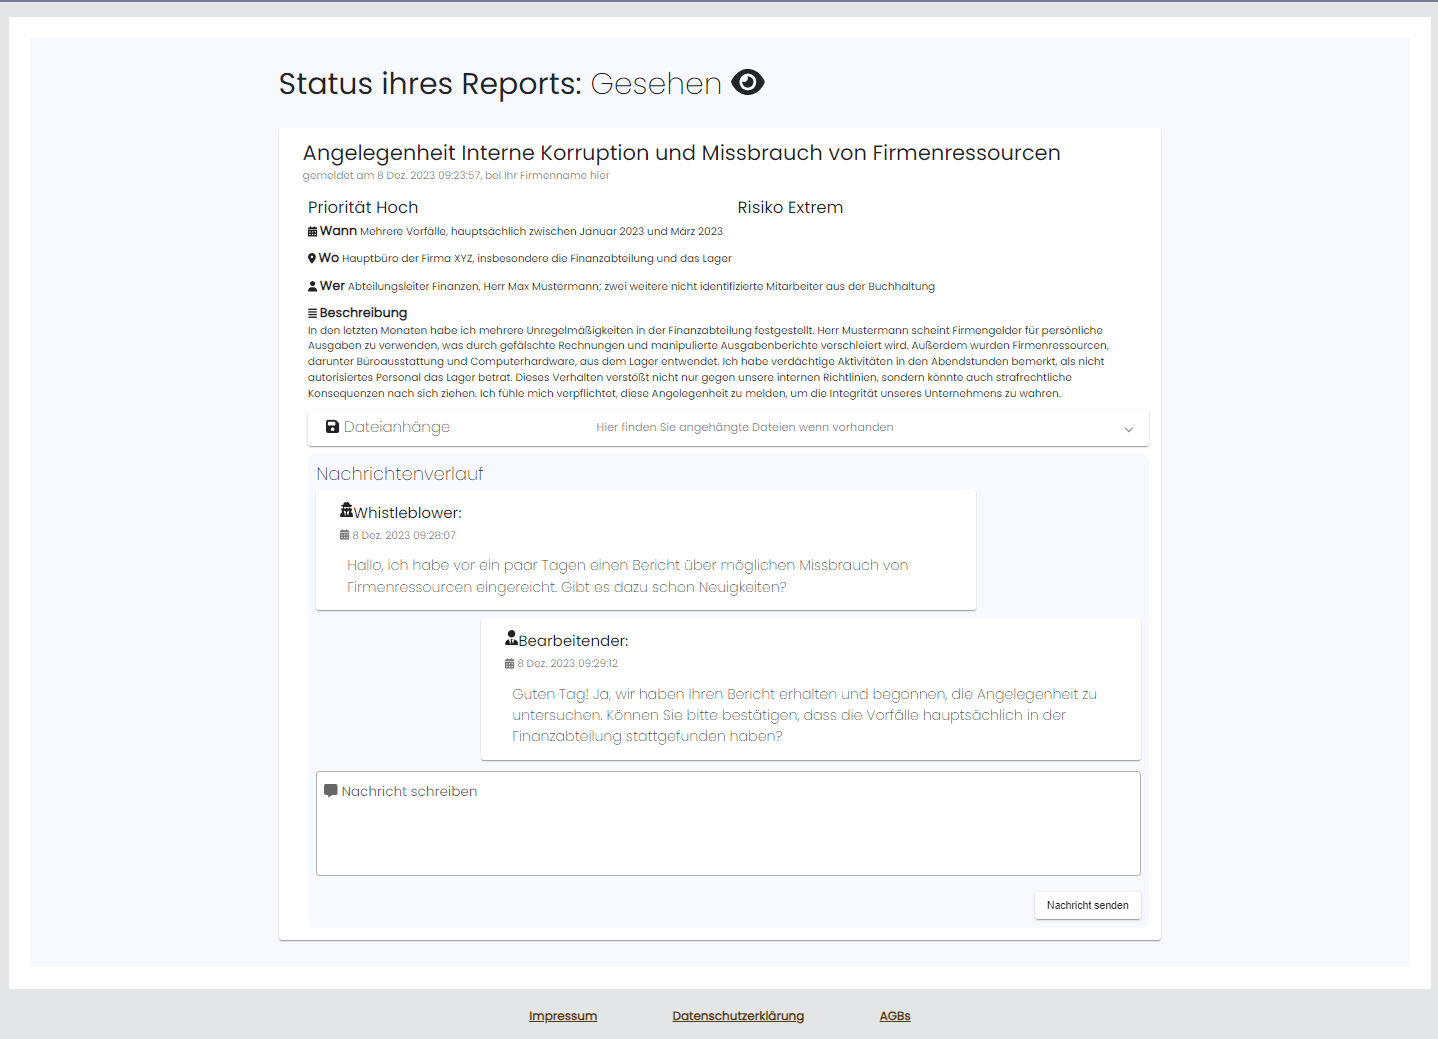Click the eye icon next to Gesehen status
Image resolution: width=1438 pixels, height=1039 pixels.
(747, 83)
